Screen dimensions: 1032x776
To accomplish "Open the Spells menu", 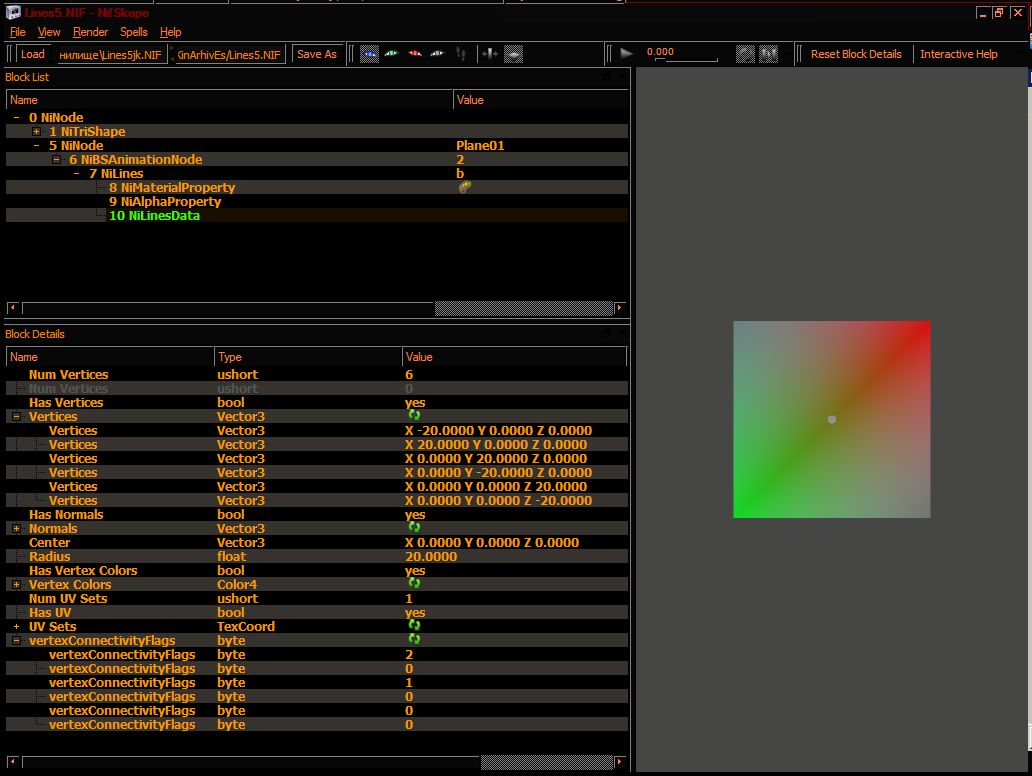I will pos(134,32).
